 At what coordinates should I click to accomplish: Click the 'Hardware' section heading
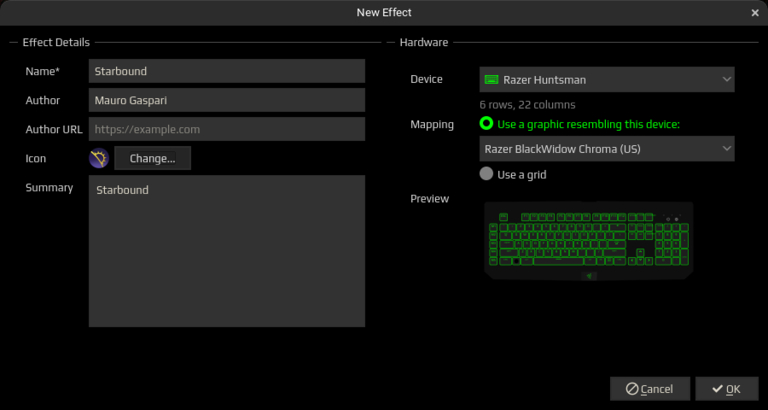(x=424, y=42)
